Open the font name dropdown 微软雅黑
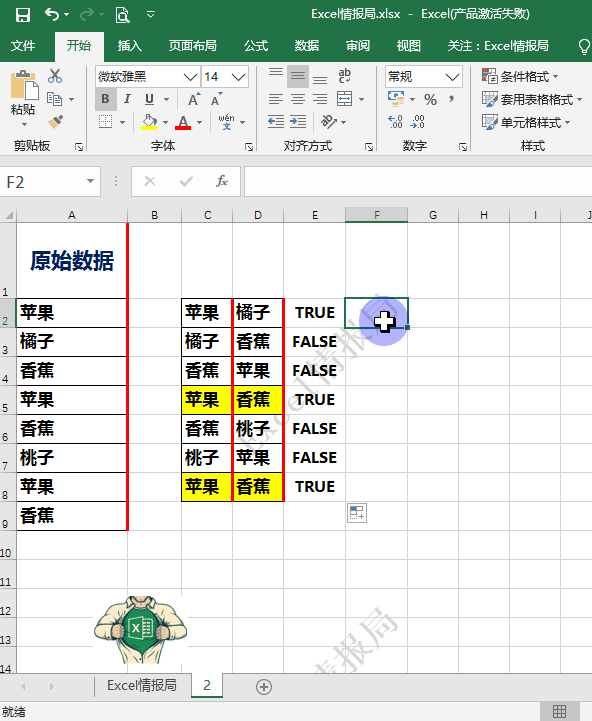 pyautogui.click(x=190, y=77)
